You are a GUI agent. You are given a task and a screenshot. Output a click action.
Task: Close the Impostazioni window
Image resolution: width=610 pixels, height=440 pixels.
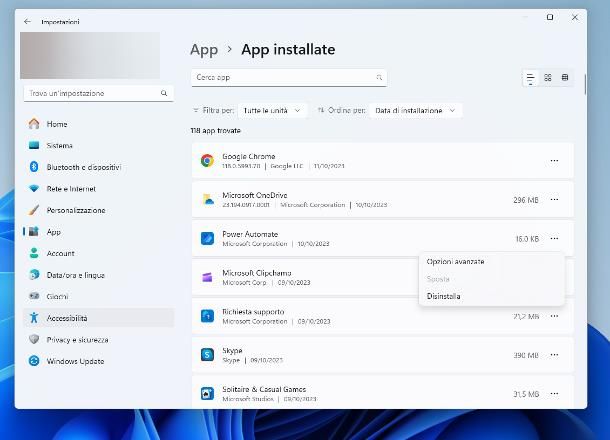pos(575,17)
